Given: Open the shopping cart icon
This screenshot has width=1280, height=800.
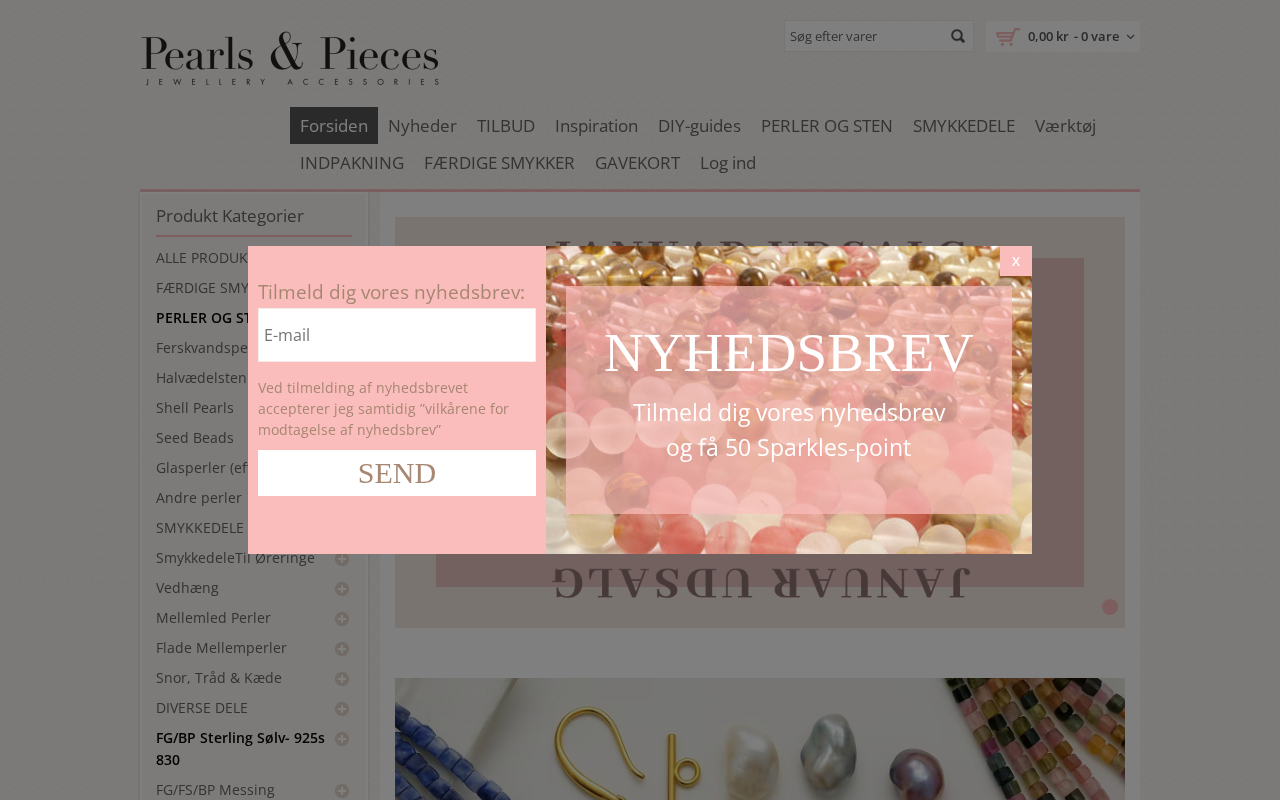Looking at the screenshot, I should (x=1008, y=37).
